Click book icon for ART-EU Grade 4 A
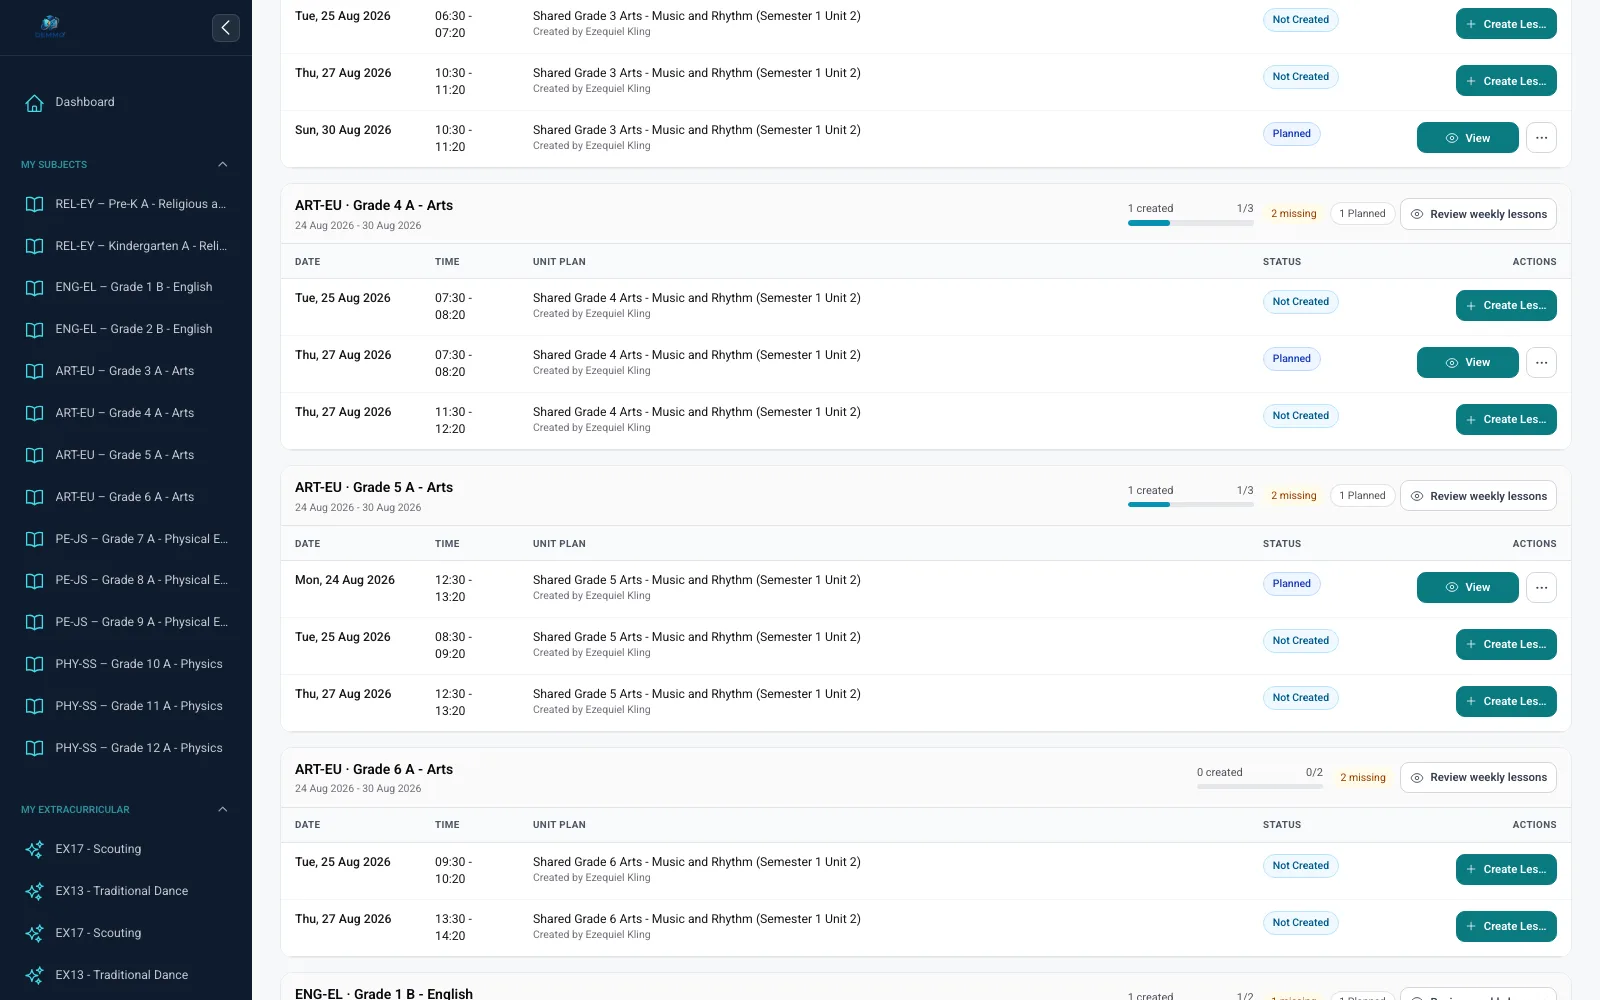This screenshot has height=1000, width=1600. pyautogui.click(x=34, y=413)
